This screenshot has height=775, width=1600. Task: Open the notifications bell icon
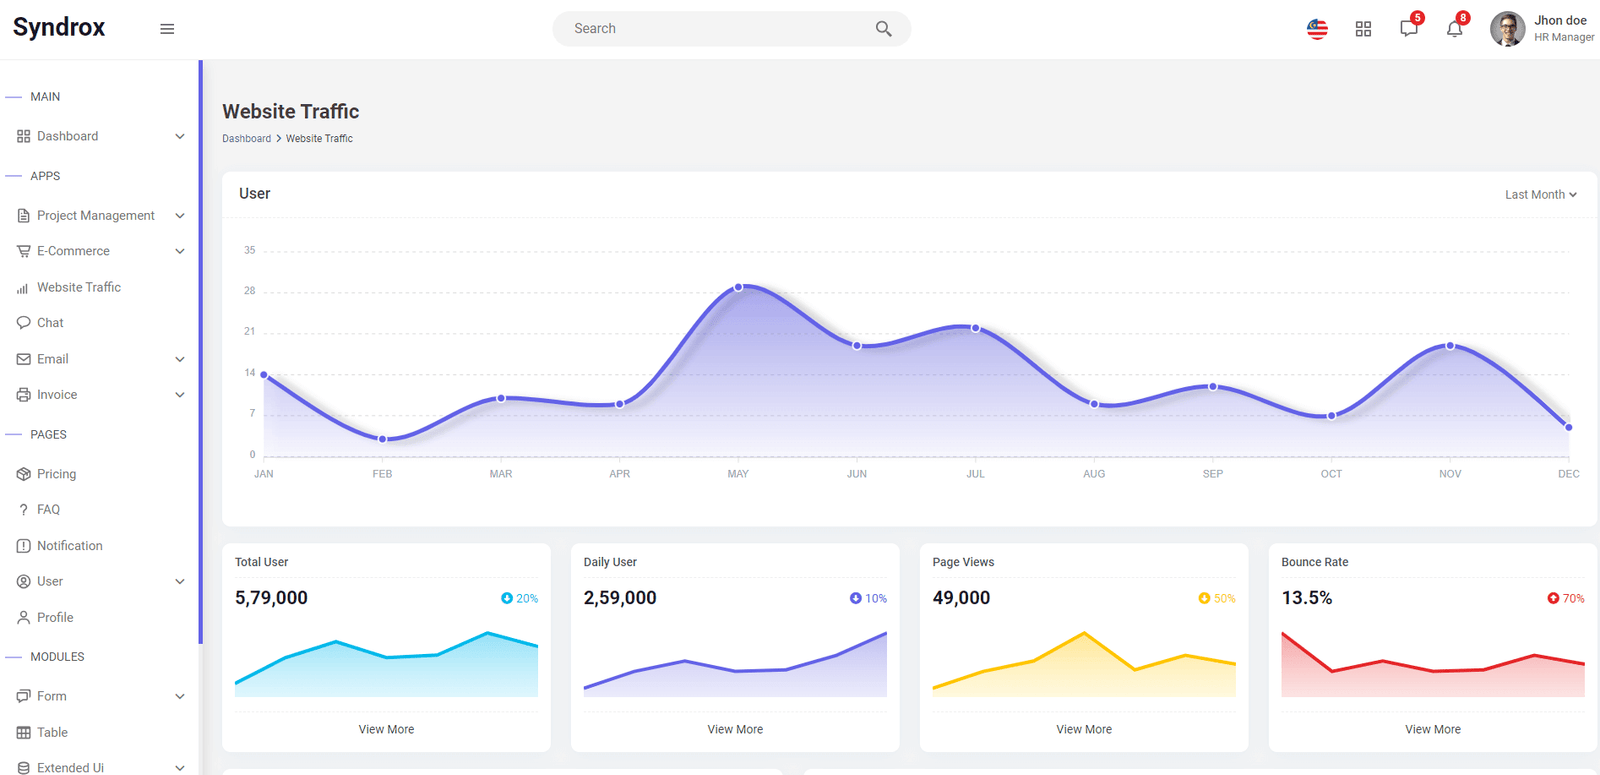1456,27
